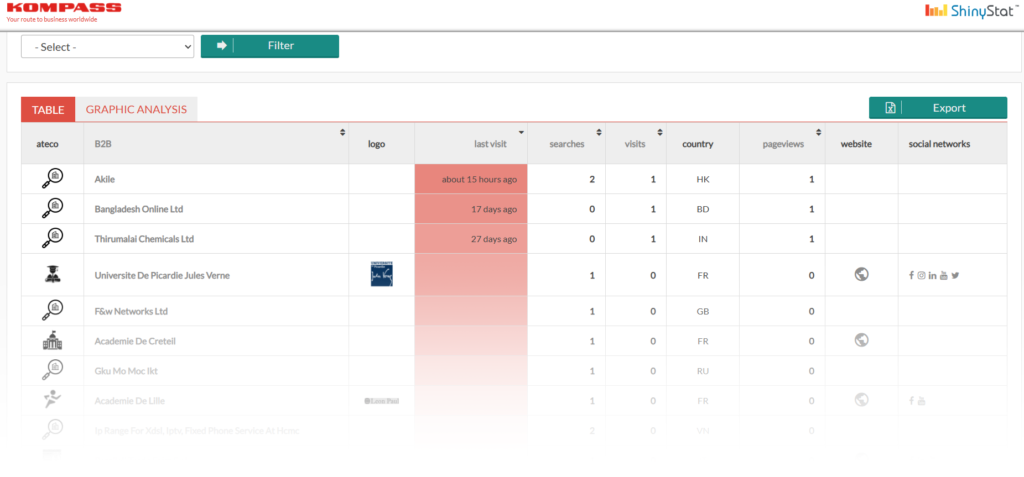
Task: Open the website globe for Academie De Creteil
Action: [x=861, y=340]
